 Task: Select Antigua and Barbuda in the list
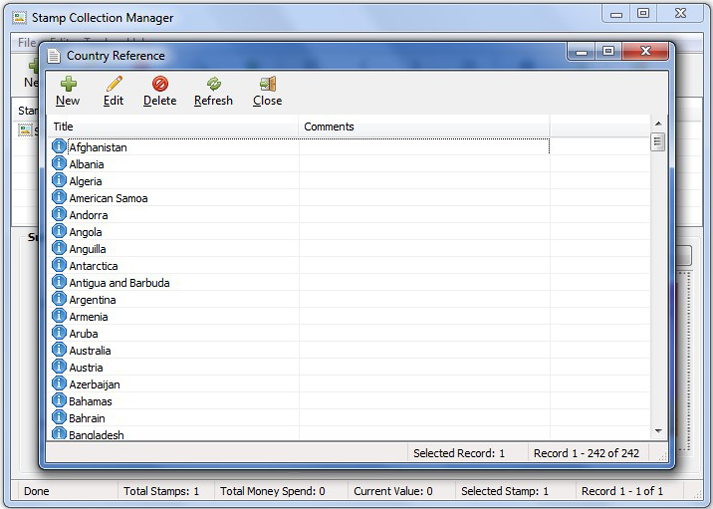point(119,283)
